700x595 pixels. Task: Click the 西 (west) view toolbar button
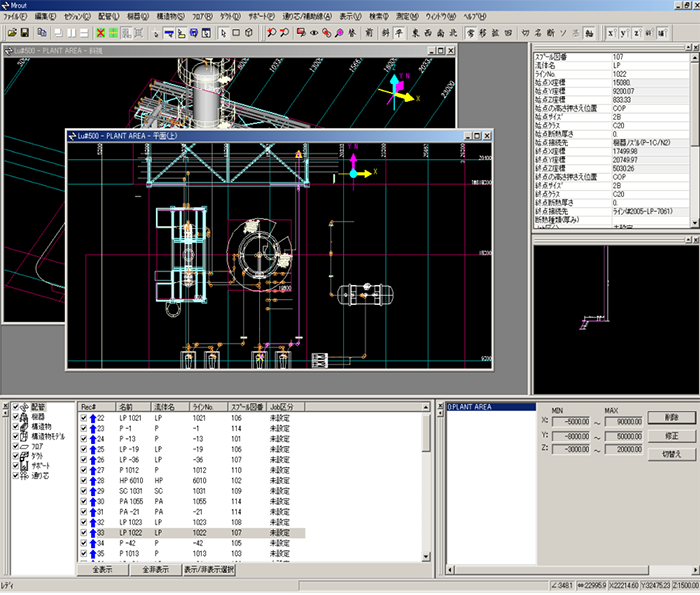click(x=426, y=33)
